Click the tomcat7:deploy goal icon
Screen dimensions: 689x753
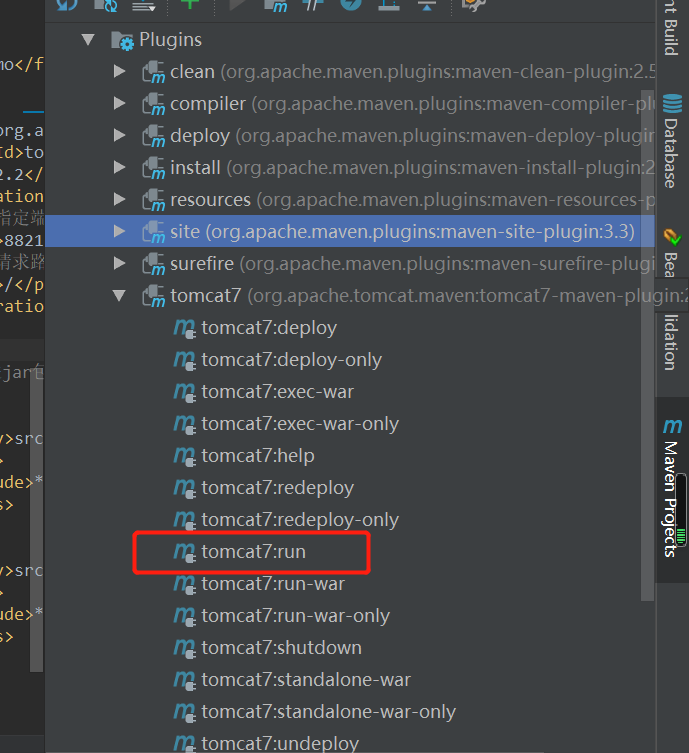(184, 328)
